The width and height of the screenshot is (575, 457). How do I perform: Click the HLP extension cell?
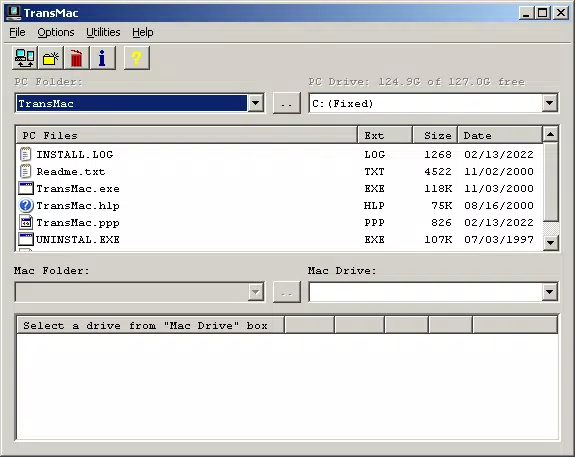tap(374, 205)
